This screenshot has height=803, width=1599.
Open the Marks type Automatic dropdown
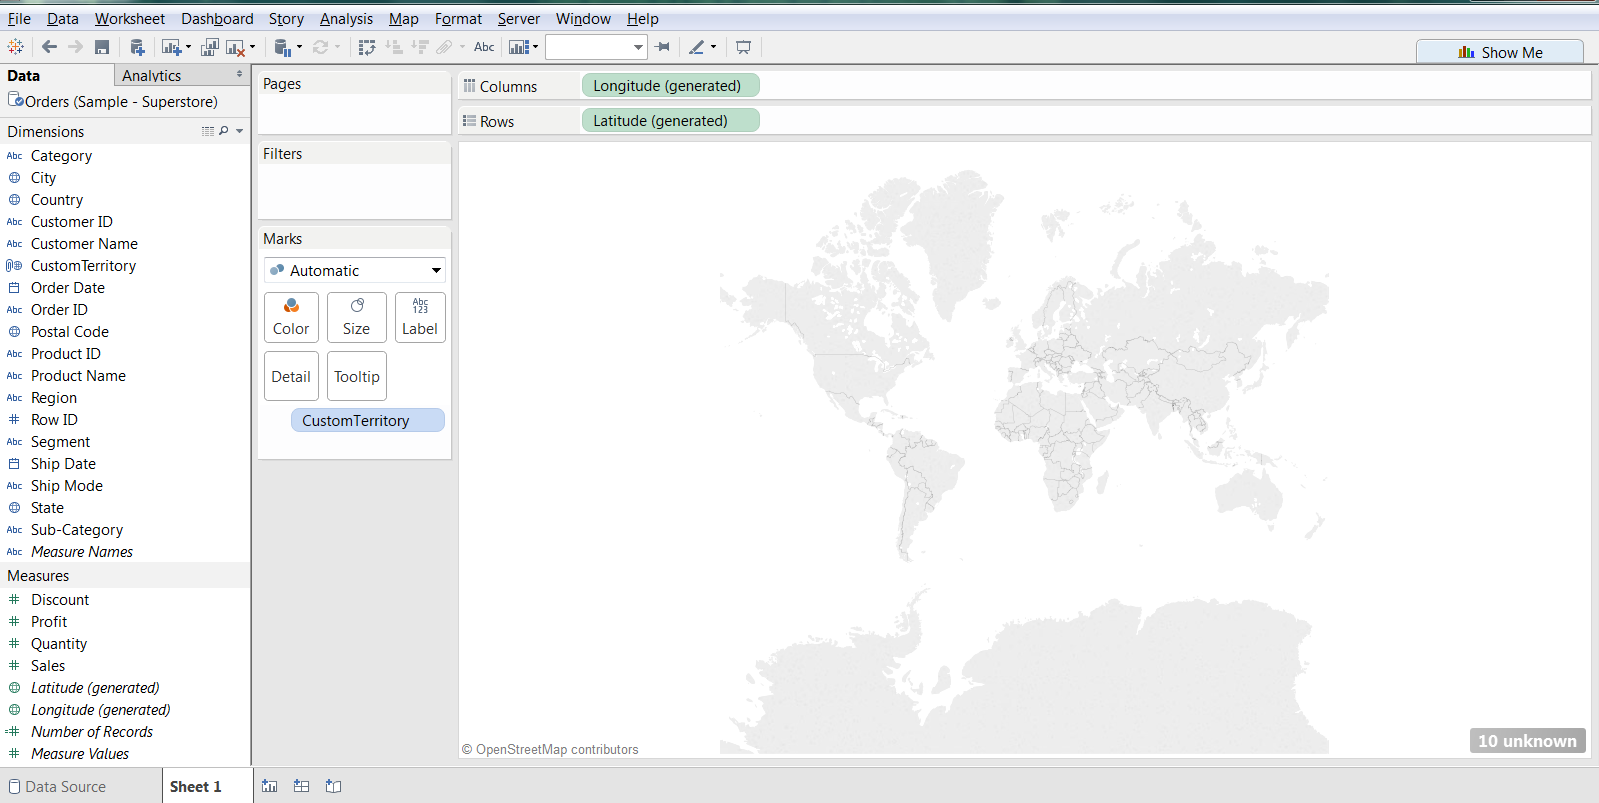pos(355,270)
